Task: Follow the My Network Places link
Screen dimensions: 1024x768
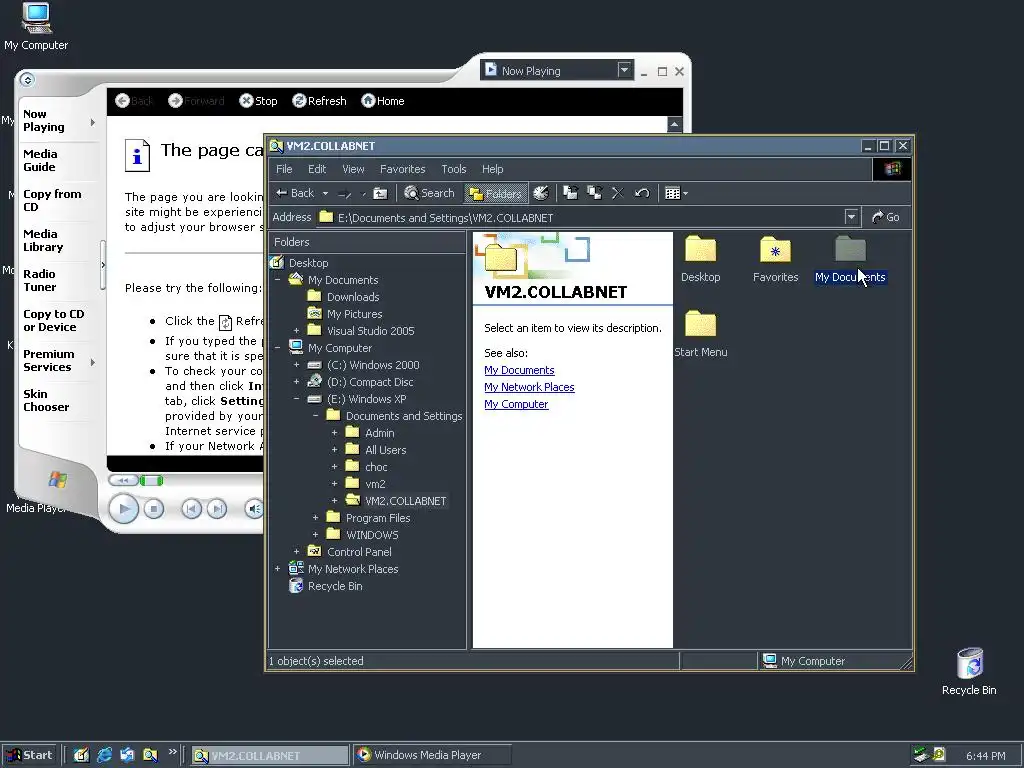Action: 529,387
